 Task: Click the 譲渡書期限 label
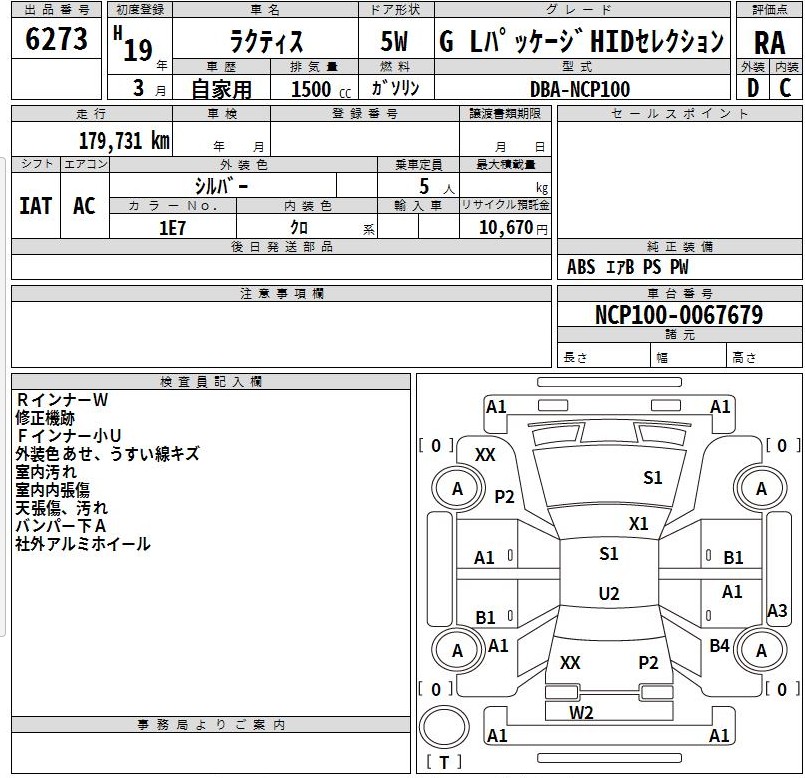click(x=505, y=113)
